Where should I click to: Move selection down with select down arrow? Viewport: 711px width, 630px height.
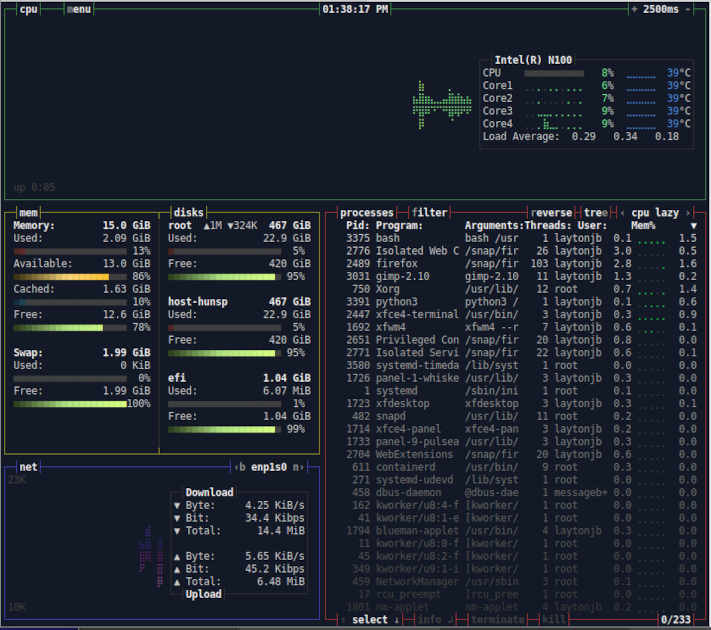tap(397, 620)
